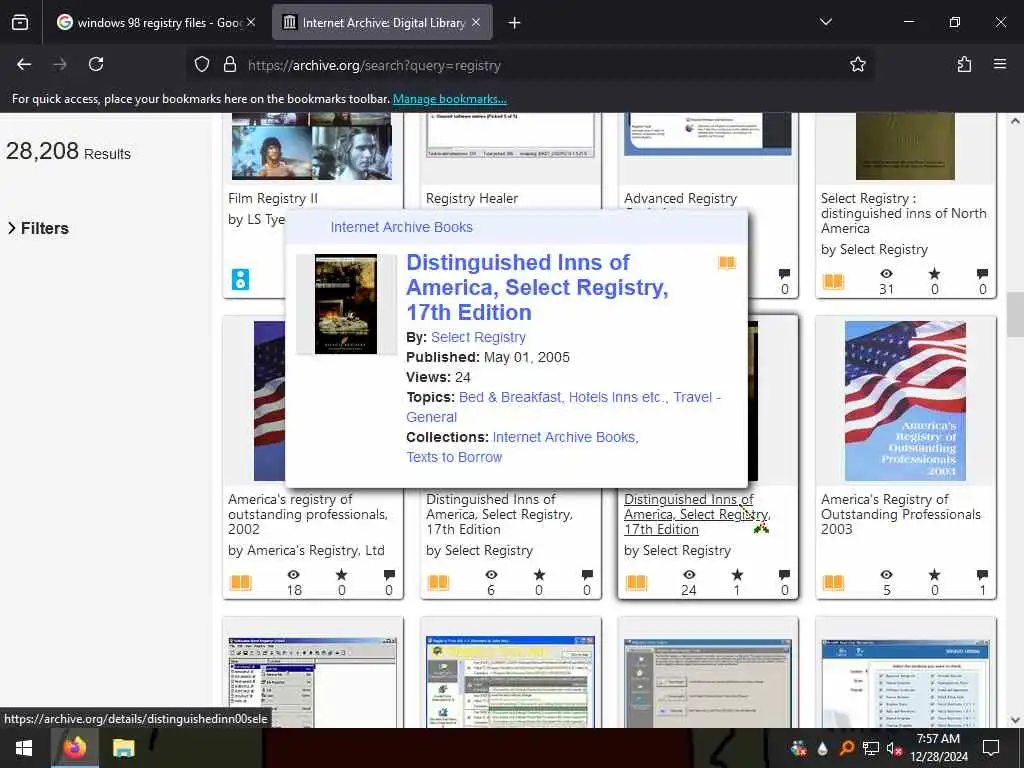This screenshot has width=1024, height=768.
Task: Click reviews bubble on Select Registry North America card
Action: pos(982,274)
